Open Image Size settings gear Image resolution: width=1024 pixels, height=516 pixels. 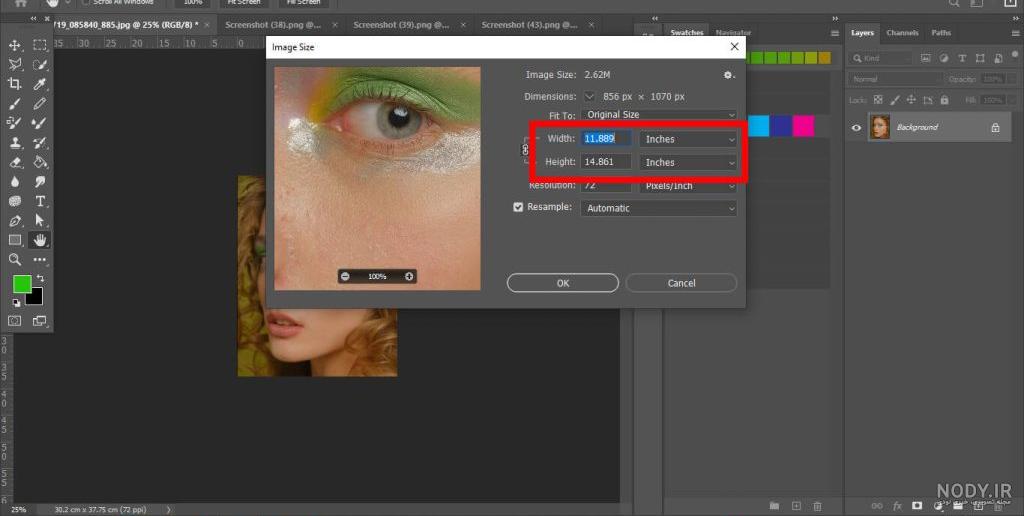click(728, 75)
